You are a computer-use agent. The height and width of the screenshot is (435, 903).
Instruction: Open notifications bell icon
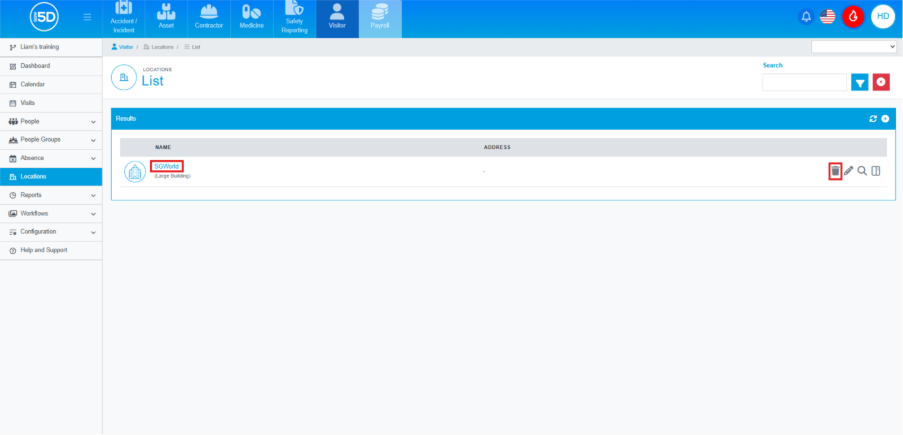click(806, 17)
